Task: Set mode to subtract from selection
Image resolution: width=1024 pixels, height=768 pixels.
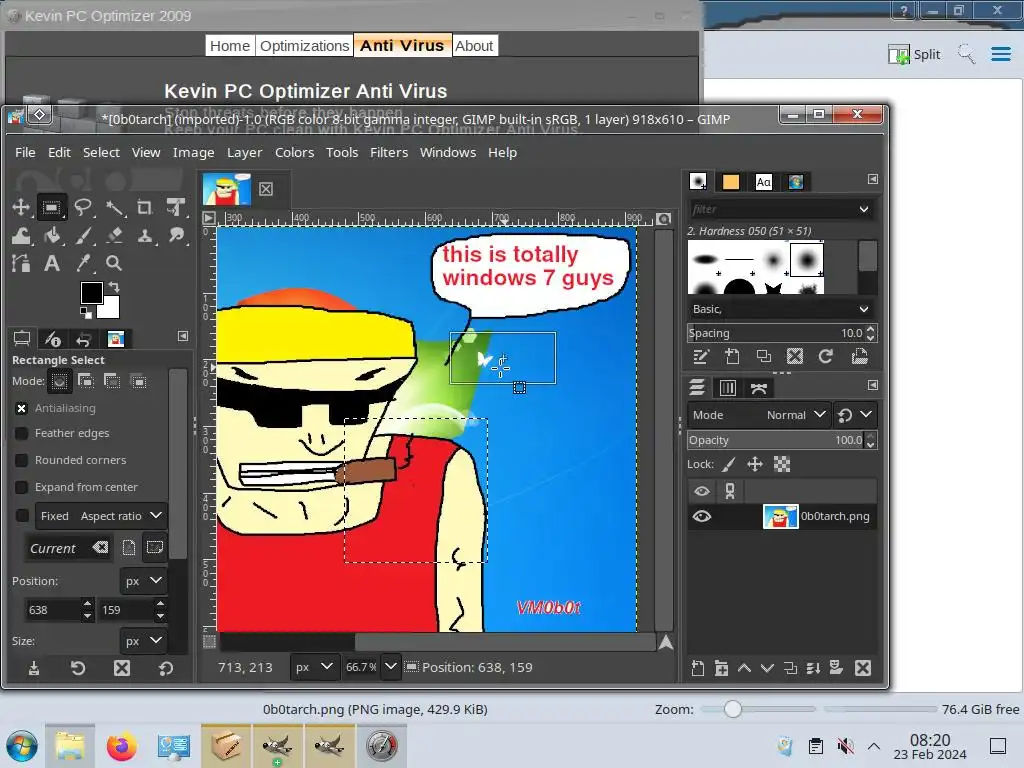Action: click(x=112, y=381)
